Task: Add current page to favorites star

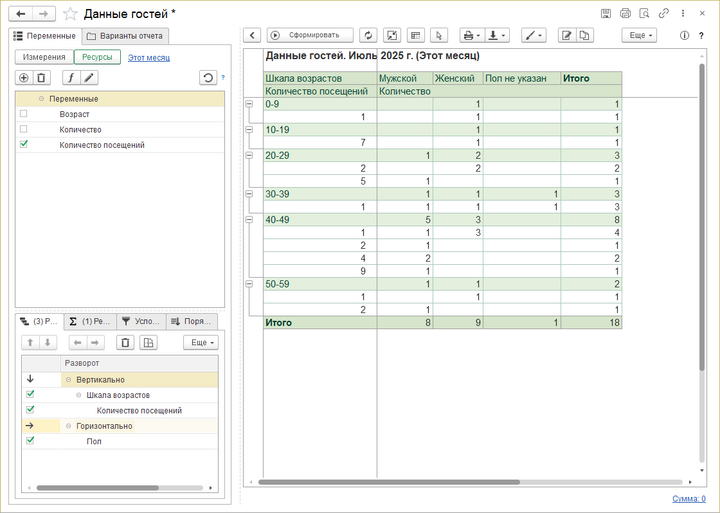Action: pos(69,13)
